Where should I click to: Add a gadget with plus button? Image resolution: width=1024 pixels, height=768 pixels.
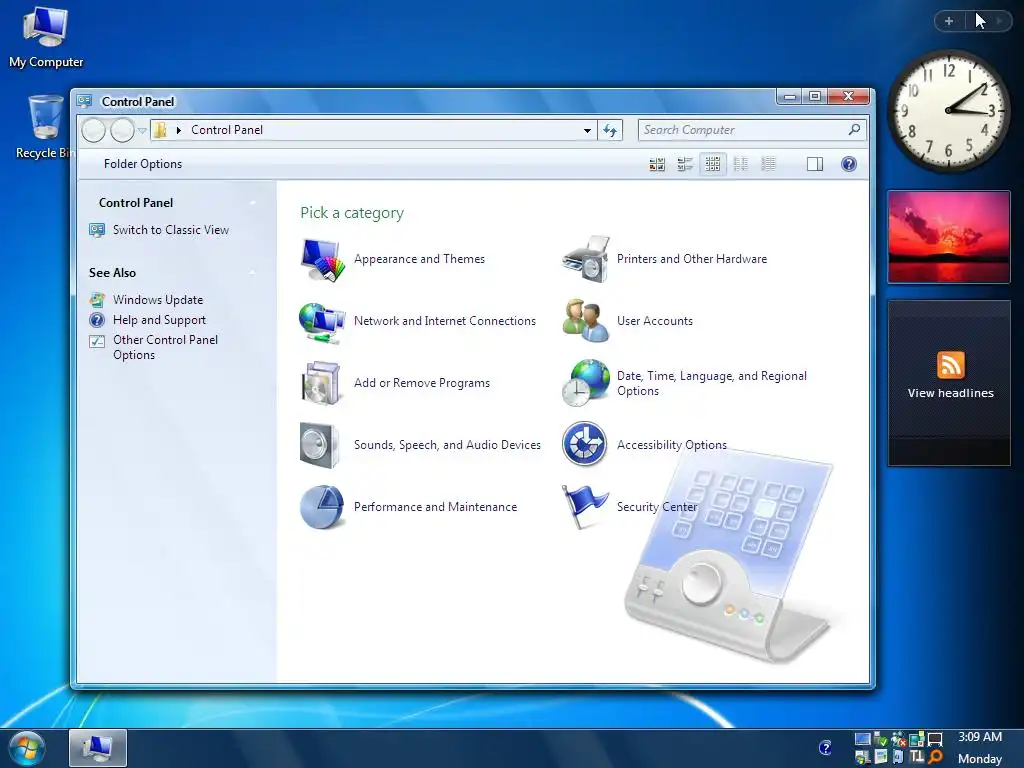pyautogui.click(x=949, y=22)
